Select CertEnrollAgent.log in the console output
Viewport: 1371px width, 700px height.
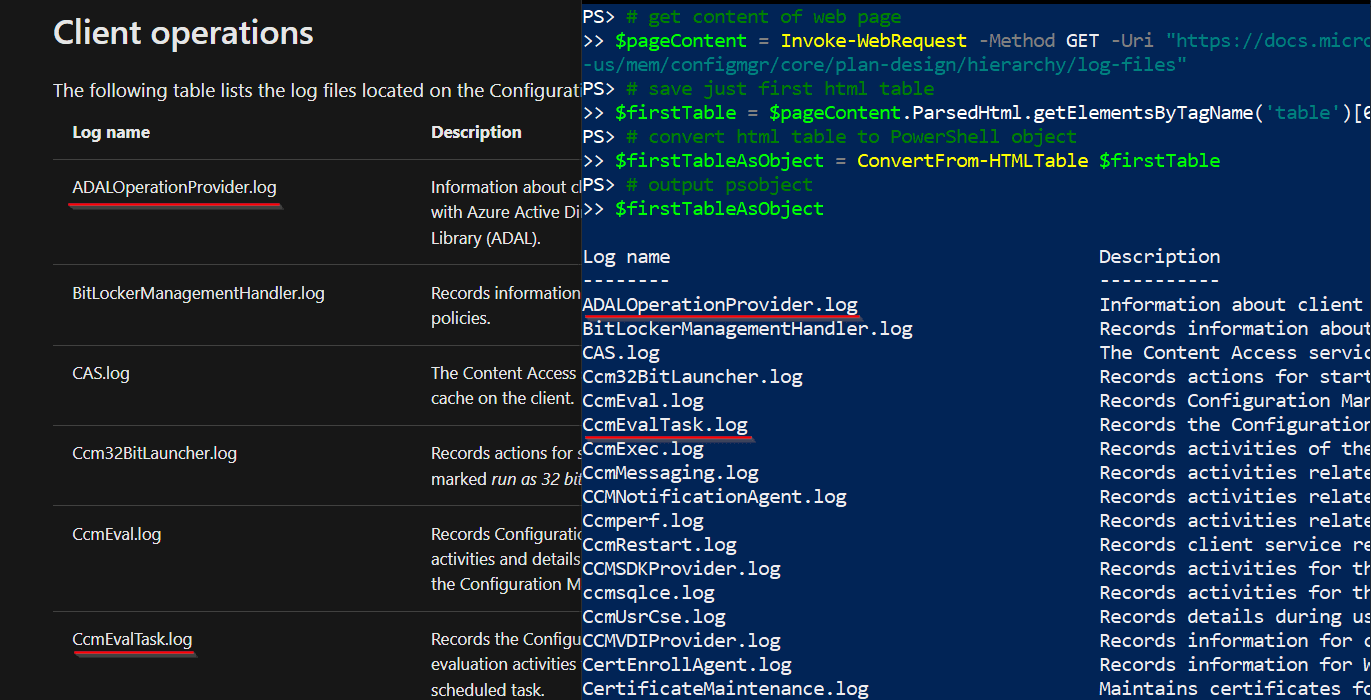[686, 665]
